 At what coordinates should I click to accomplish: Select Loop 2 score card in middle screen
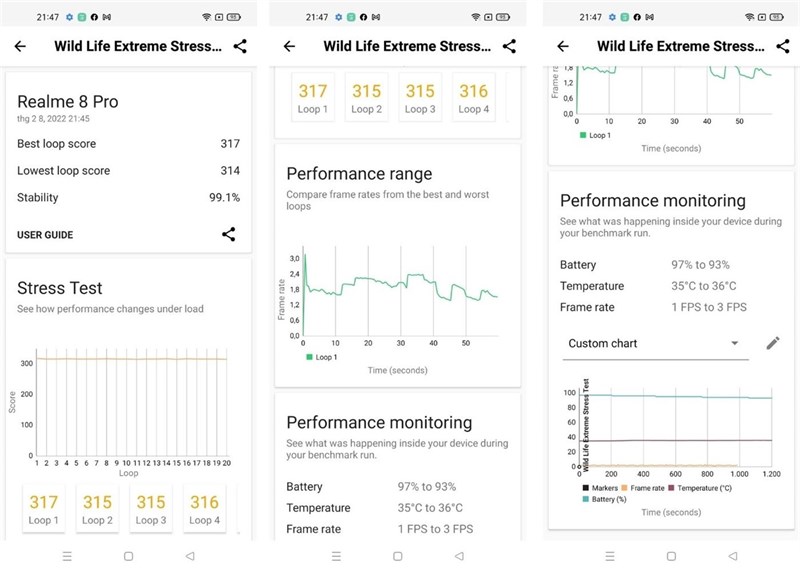366,97
